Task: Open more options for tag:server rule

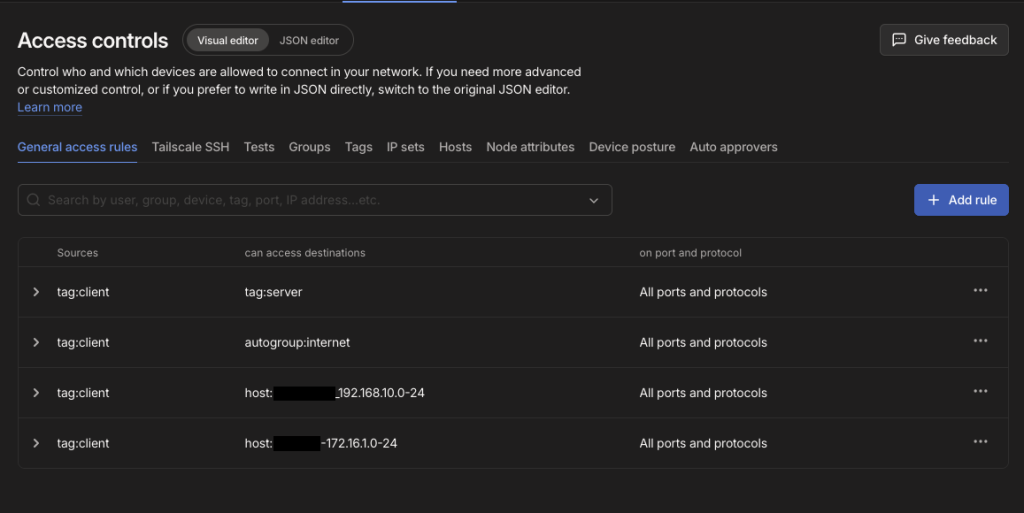Action: [980, 290]
